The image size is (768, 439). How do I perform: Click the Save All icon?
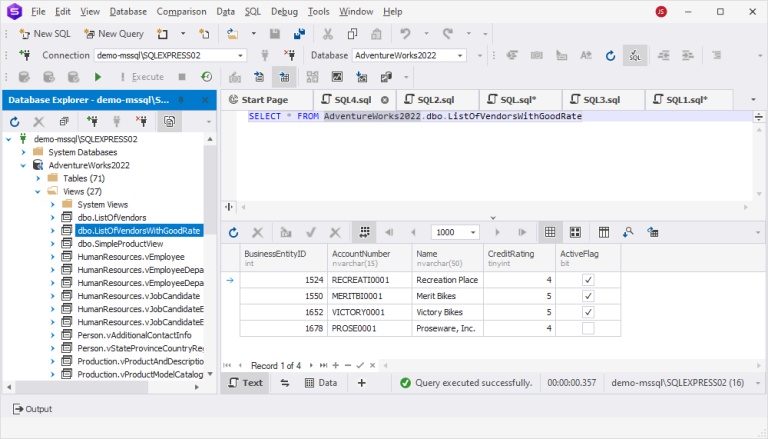click(x=299, y=34)
